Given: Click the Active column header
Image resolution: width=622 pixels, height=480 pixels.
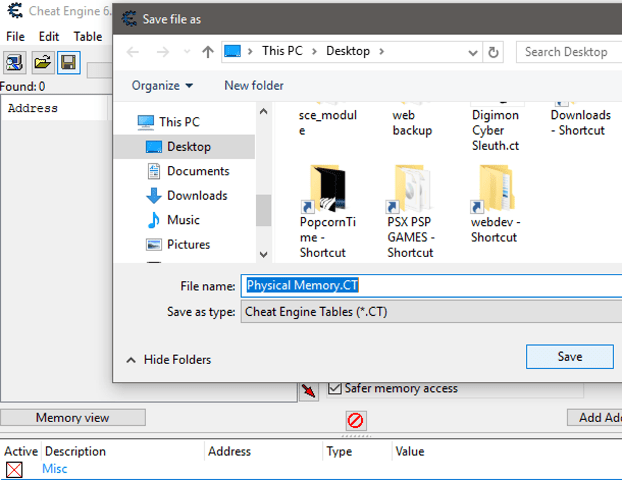Looking at the screenshot, I should click(x=21, y=451).
